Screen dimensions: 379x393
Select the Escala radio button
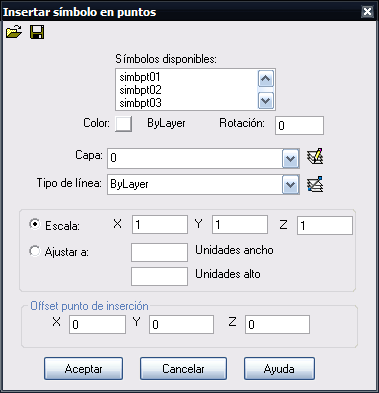coord(34,224)
